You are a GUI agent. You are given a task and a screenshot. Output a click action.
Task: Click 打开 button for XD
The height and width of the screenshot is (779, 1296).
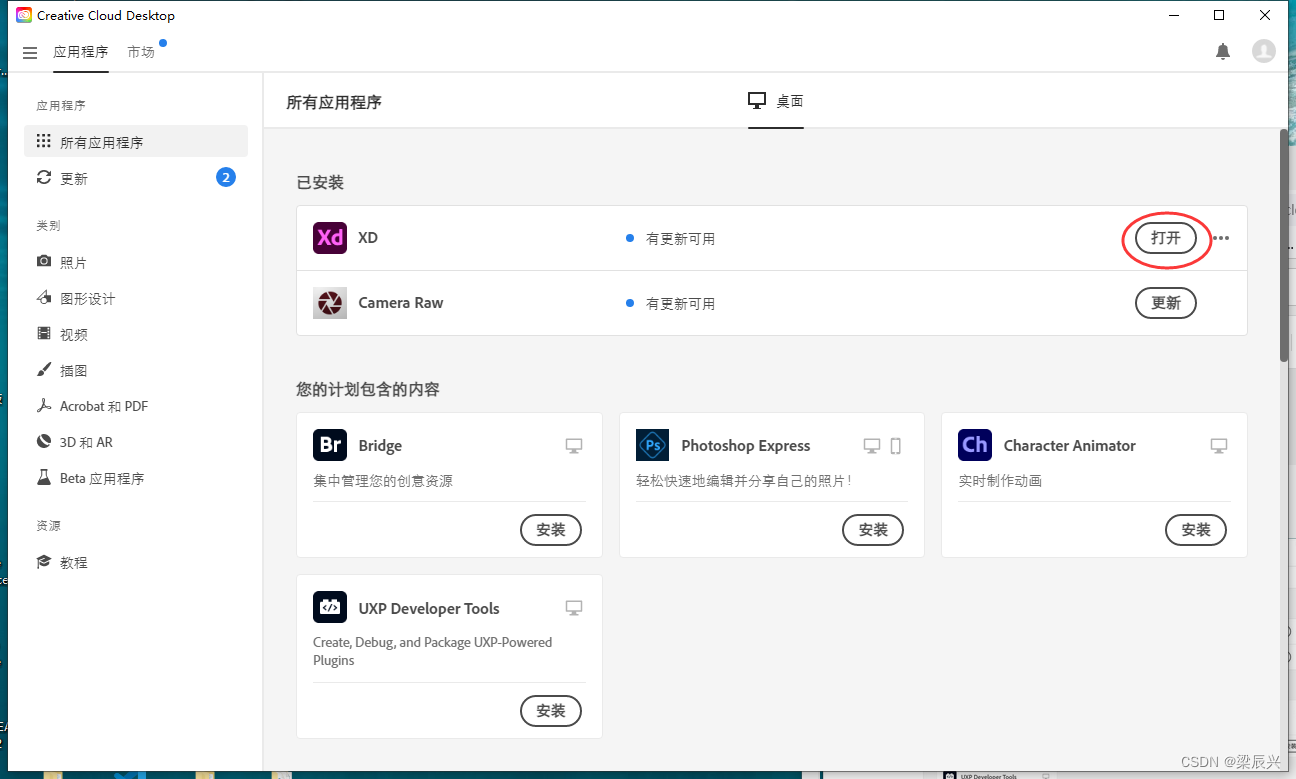point(1166,238)
